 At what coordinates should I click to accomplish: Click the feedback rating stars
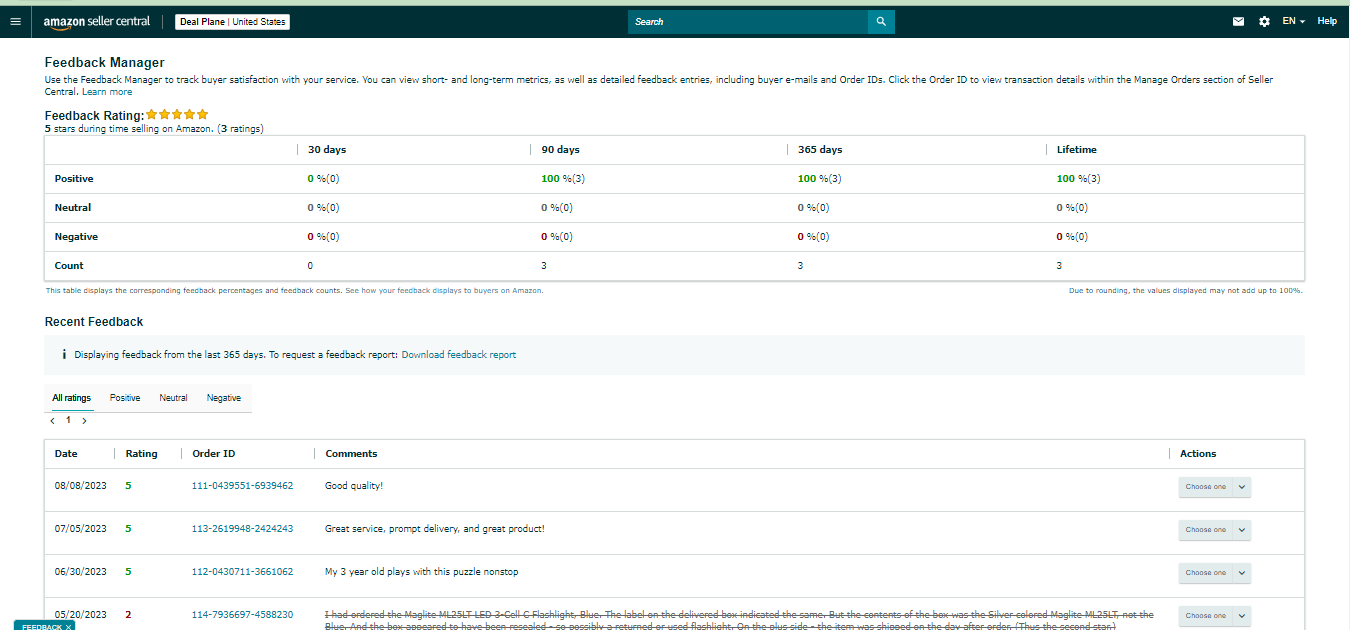177,114
